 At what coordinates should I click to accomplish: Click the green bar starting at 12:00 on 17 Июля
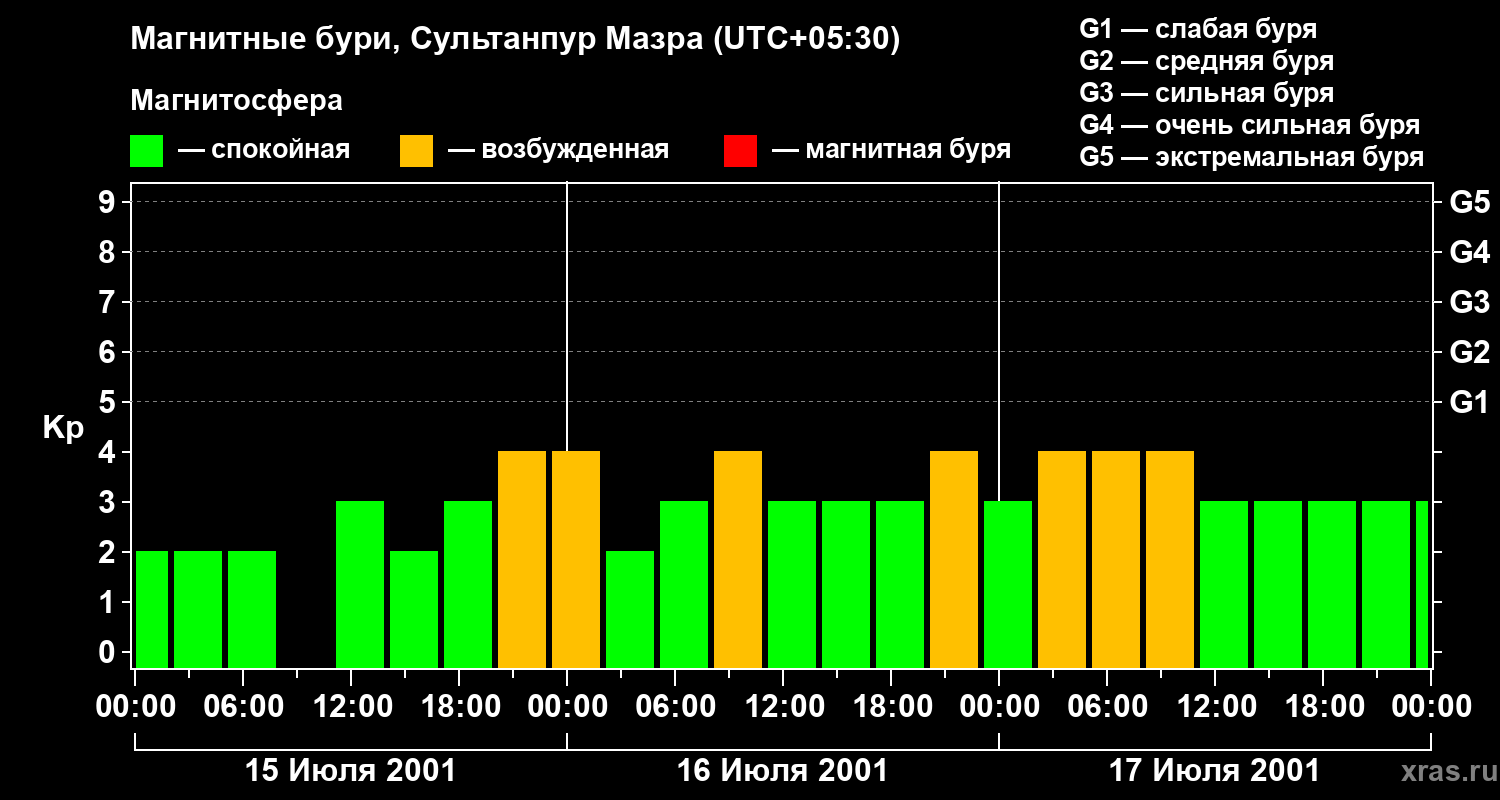point(1224,585)
